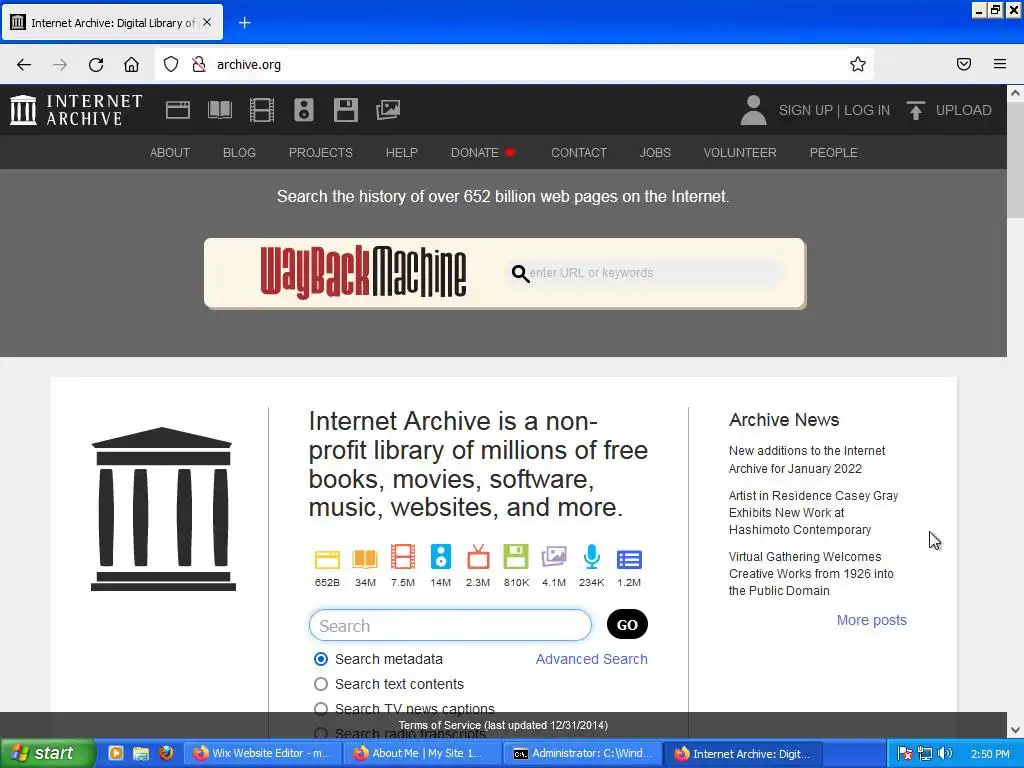Open the Video film icon in top navigation

point(262,110)
